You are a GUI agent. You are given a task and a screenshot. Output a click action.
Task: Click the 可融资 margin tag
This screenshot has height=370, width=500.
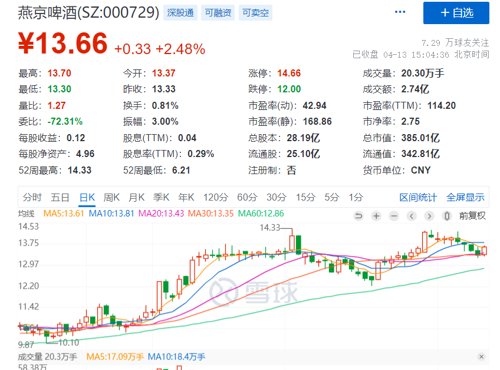218,13
